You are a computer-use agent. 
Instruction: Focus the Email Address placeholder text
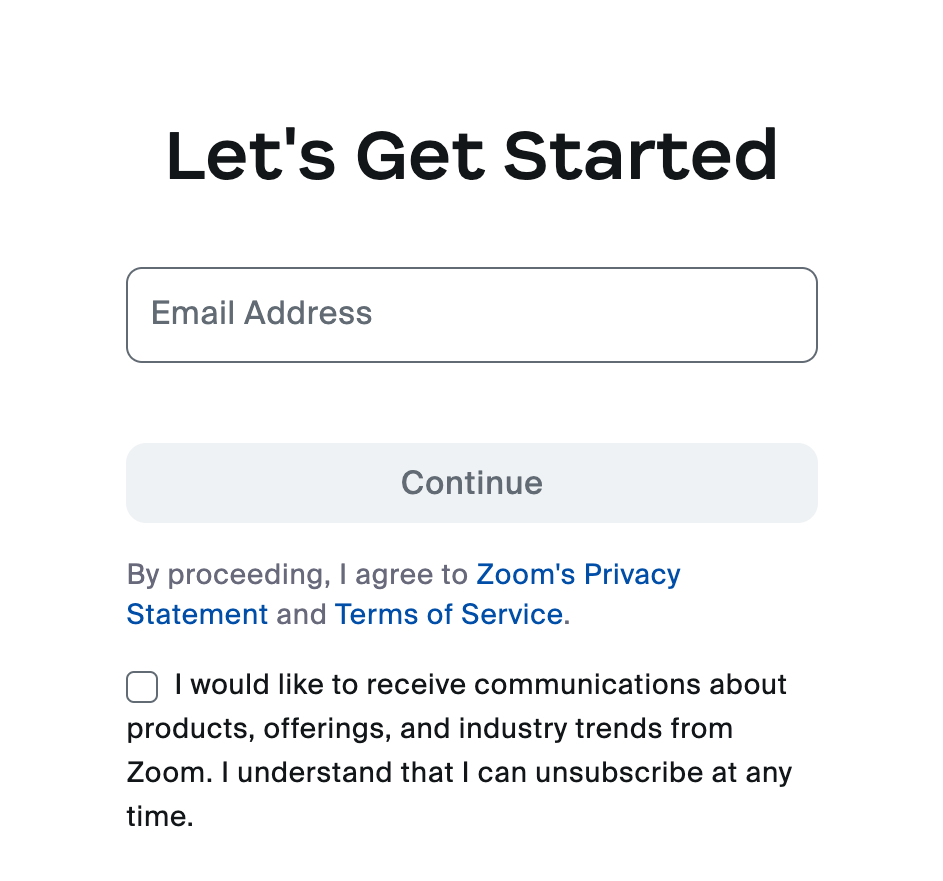[x=261, y=314]
